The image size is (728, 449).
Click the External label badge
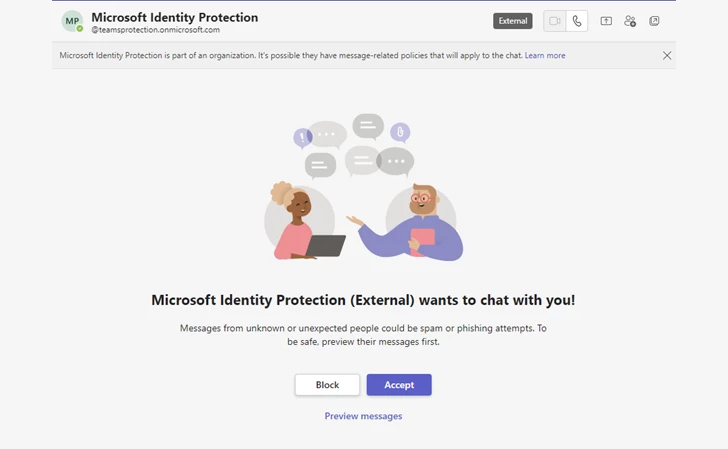513,21
